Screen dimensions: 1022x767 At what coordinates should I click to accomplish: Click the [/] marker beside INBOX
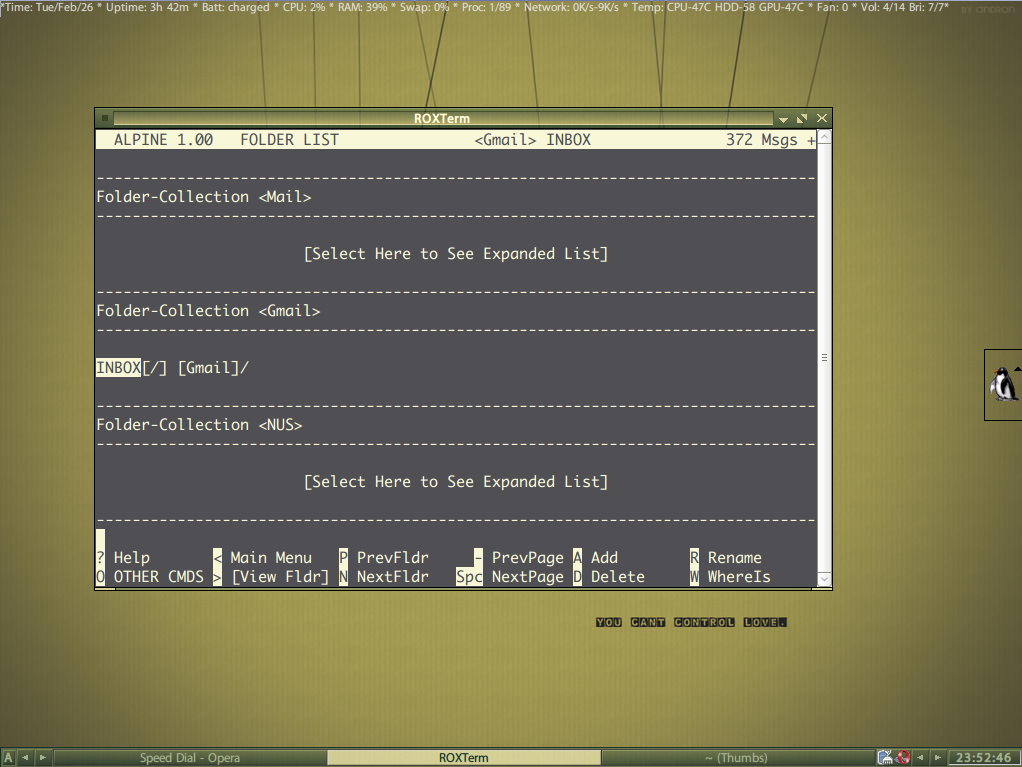pos(154,368)
